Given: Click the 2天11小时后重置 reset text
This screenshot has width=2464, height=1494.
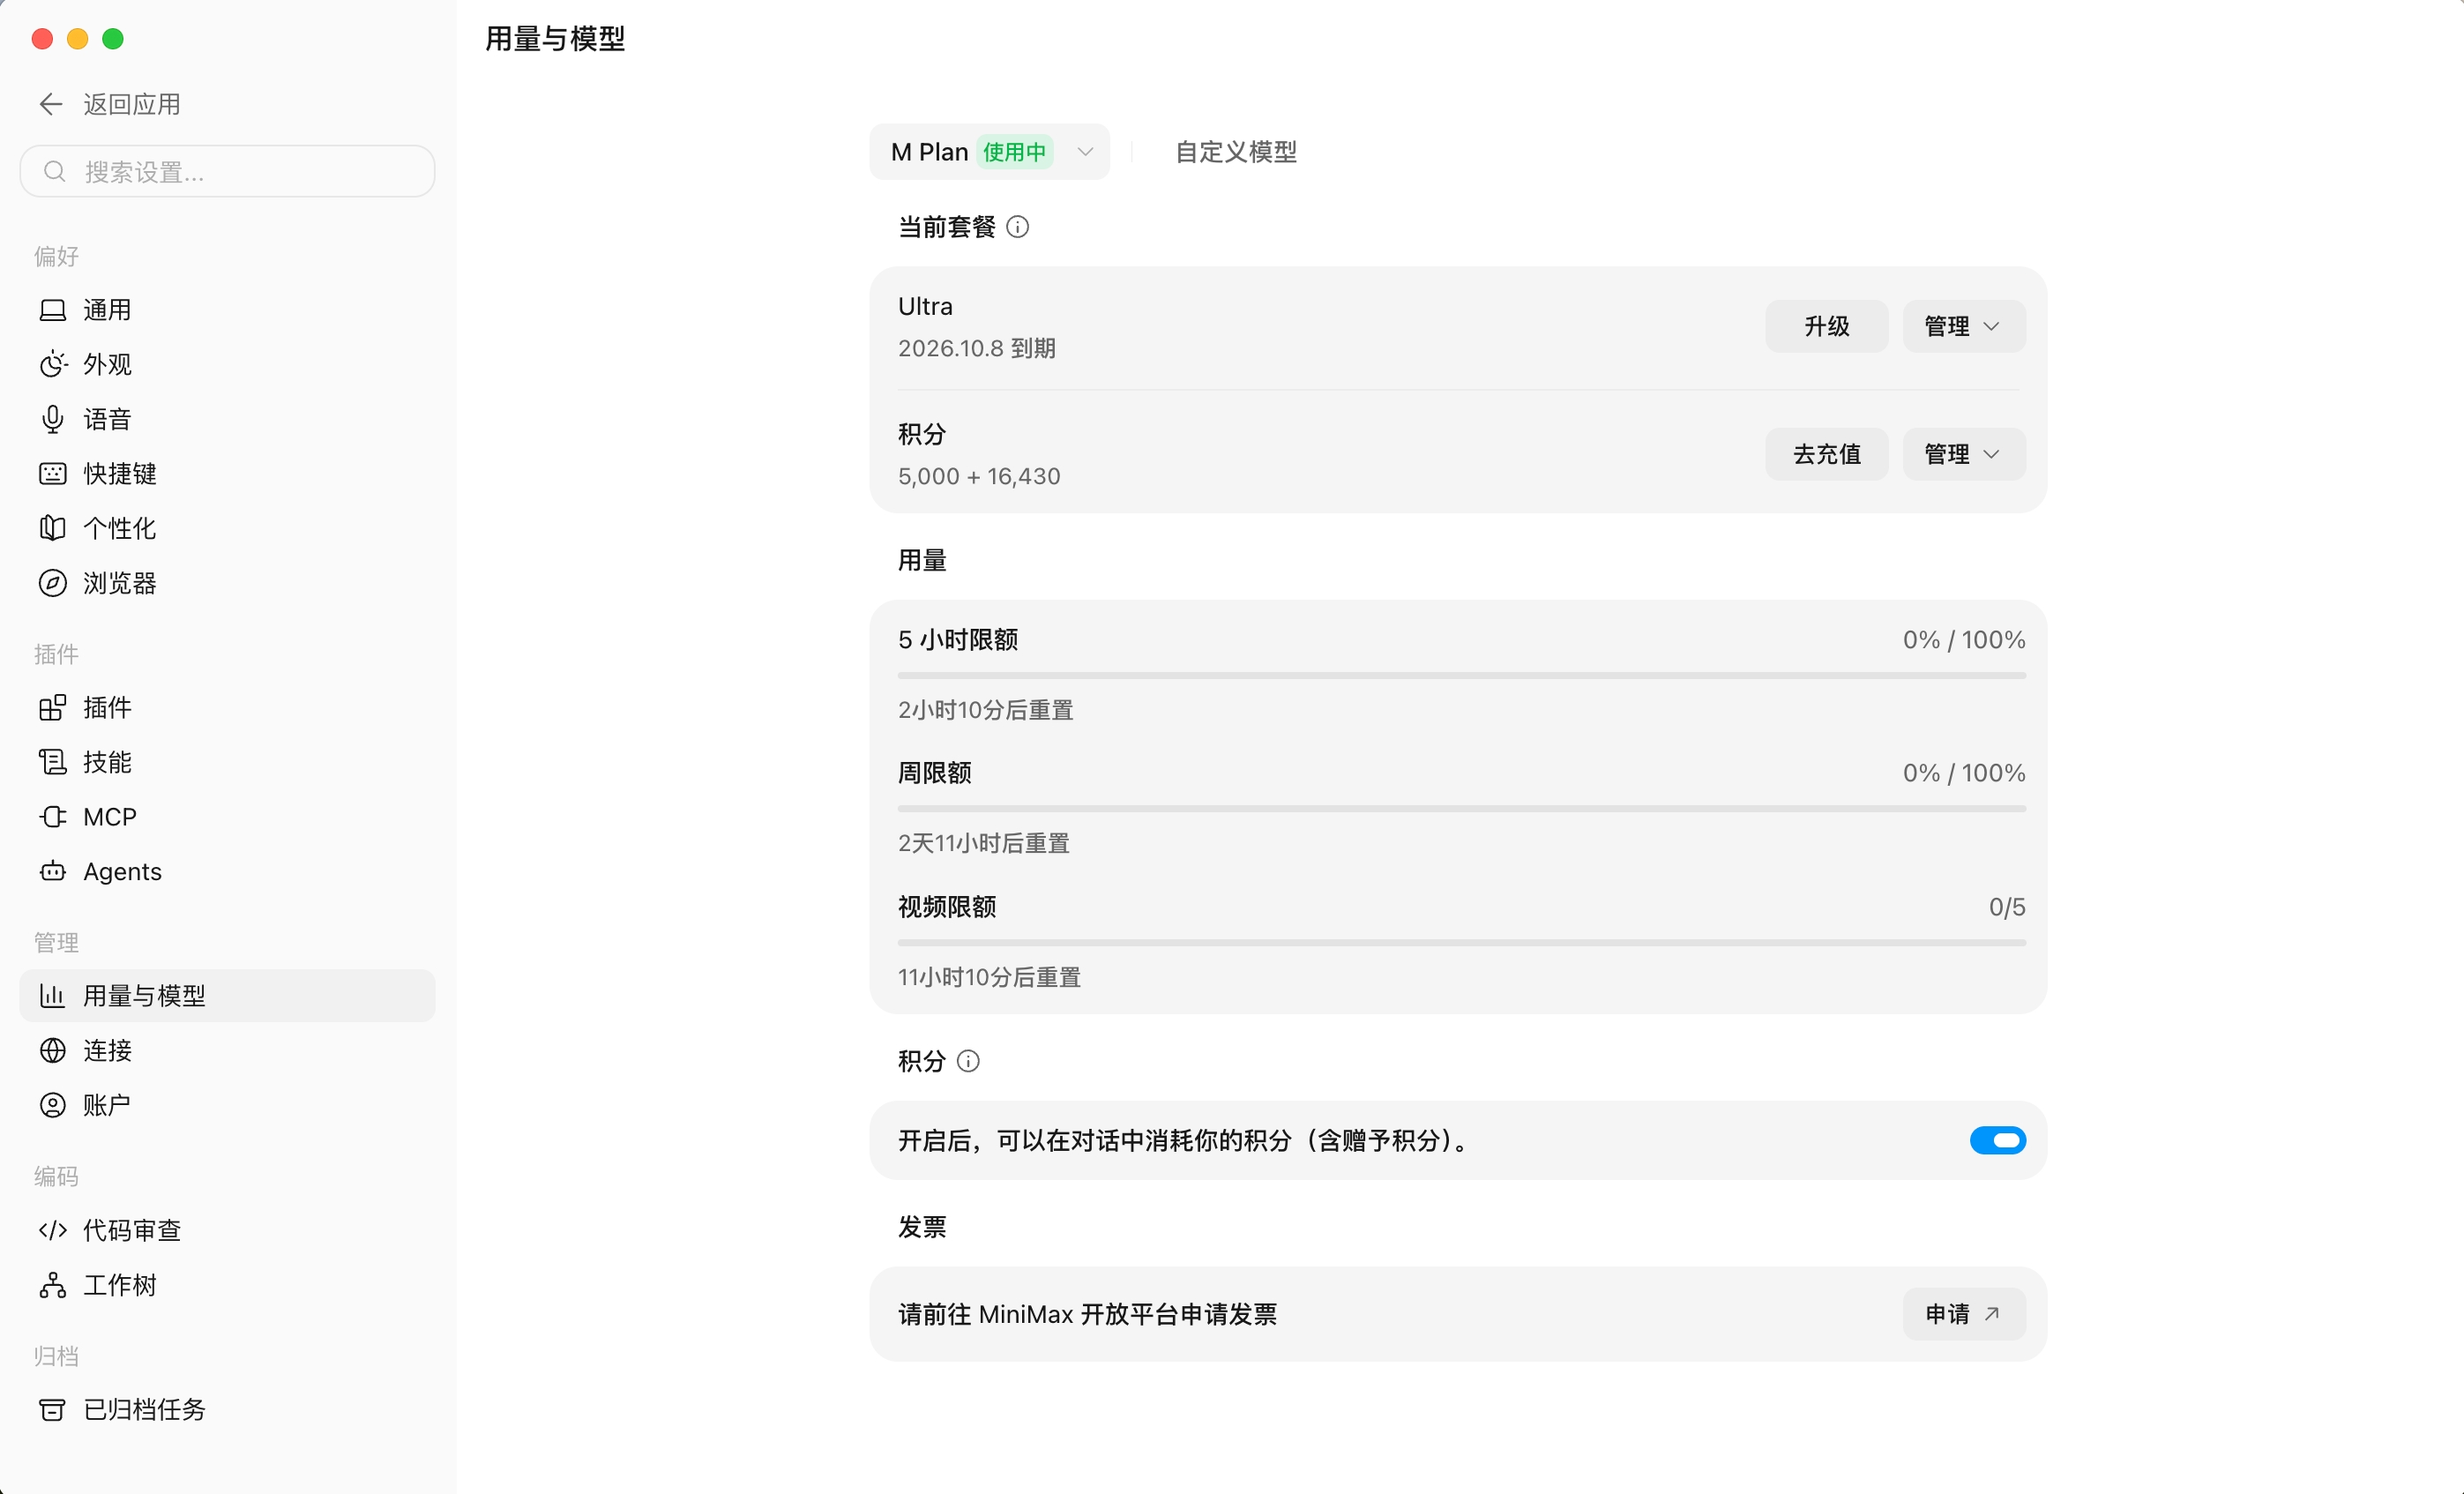Looking at the screenshot, I should 984,843.
